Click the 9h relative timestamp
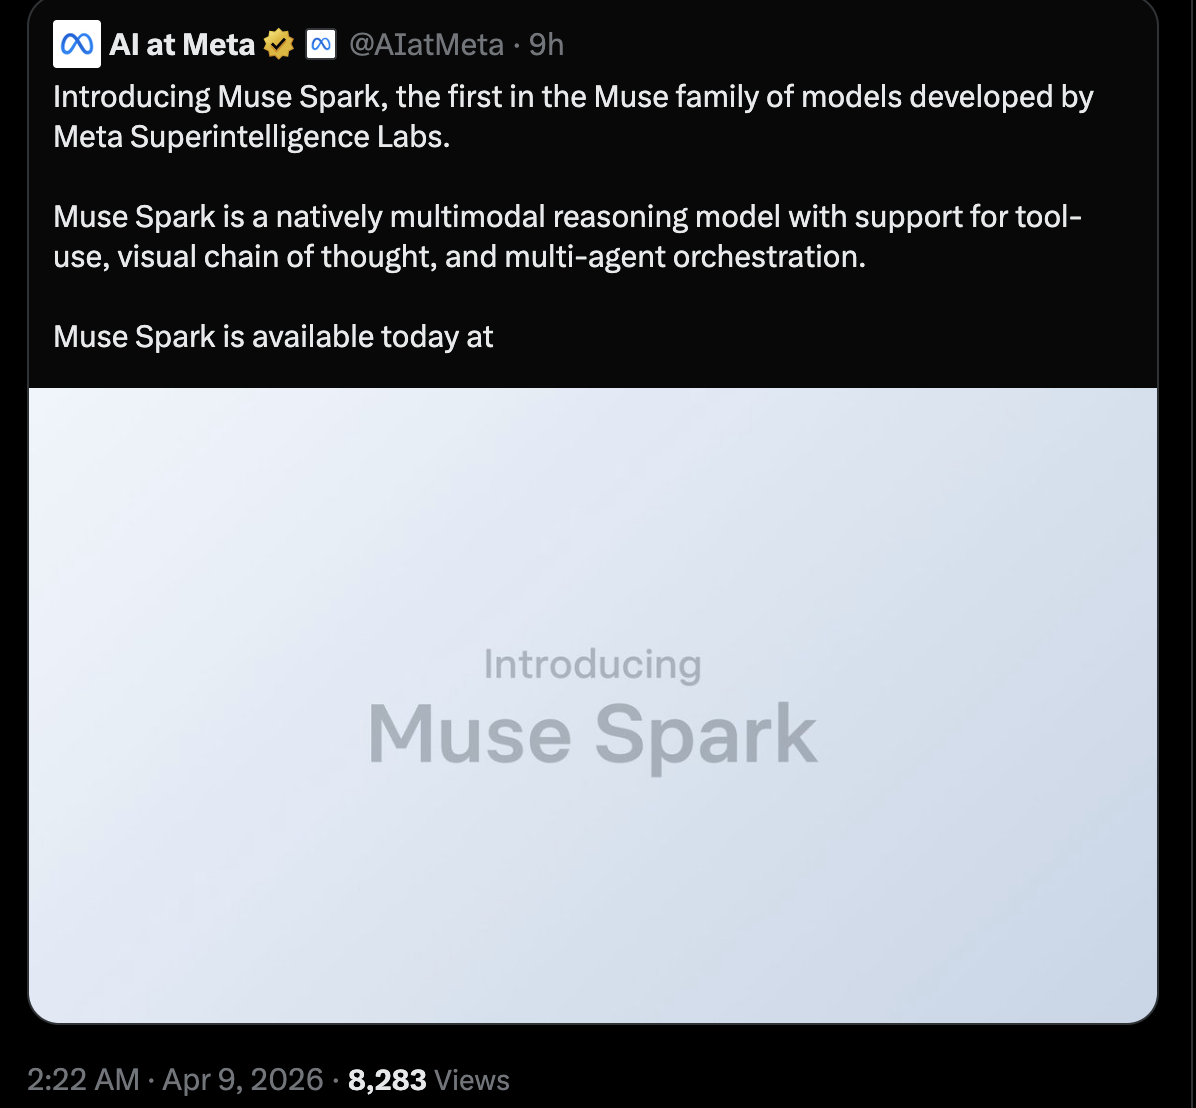The height and width of the screenshot is (1108, 1196). (546, 44)
